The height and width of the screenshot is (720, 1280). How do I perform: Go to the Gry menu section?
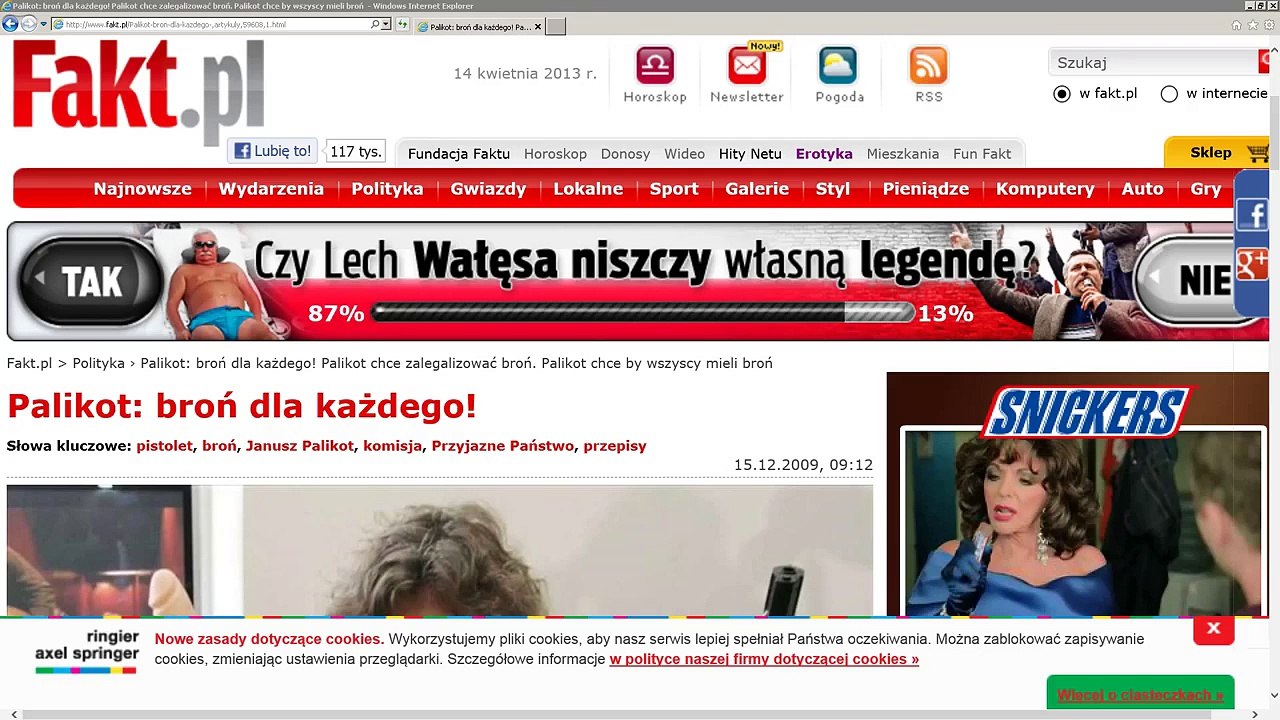click(x=1206, y=189)
